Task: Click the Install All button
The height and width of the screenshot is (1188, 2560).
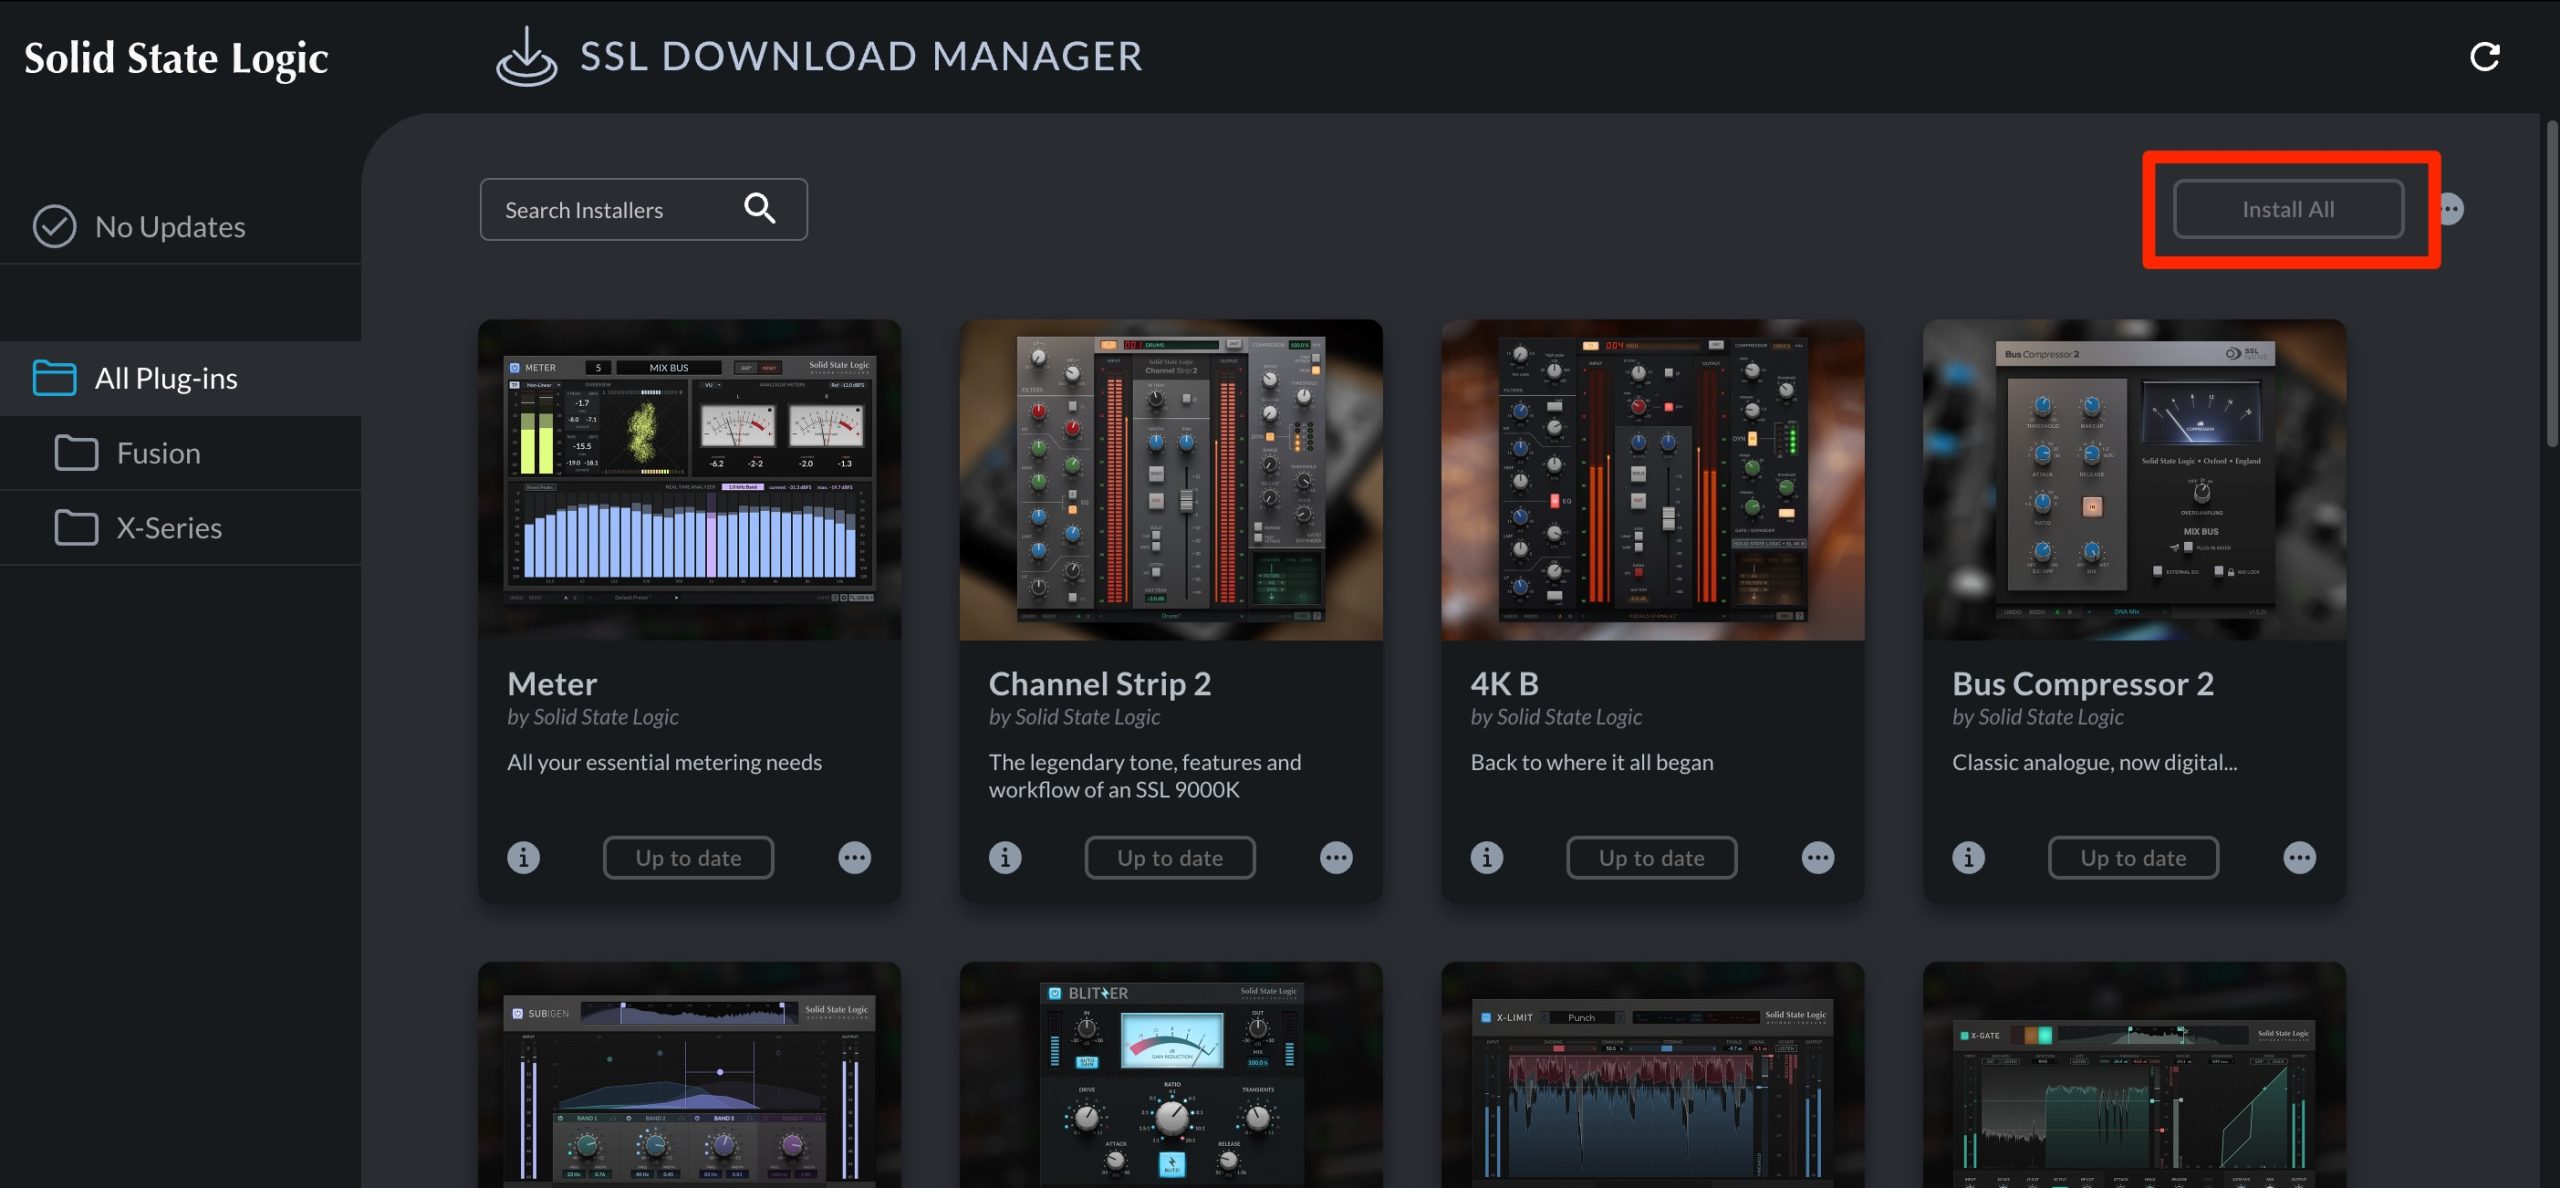Action: point(2288,209)
